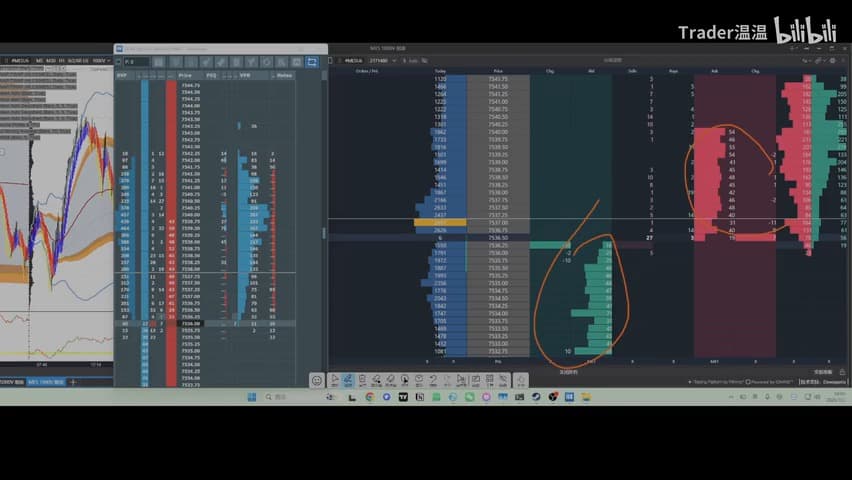852x480 pixels.
Task: Select the cursor pointer tool on annotation toolbar
Action: click(335, 380)
